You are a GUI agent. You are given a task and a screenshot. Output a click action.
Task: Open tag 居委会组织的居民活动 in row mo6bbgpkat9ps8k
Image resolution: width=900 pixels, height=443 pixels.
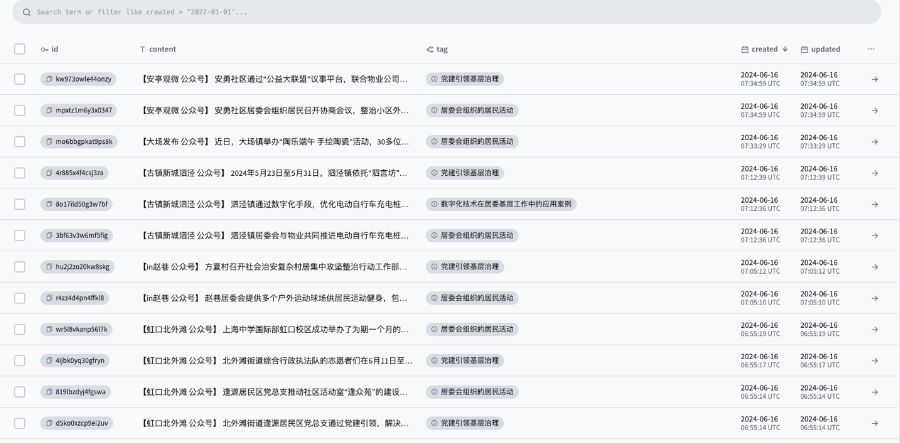[x=472, y=142]
